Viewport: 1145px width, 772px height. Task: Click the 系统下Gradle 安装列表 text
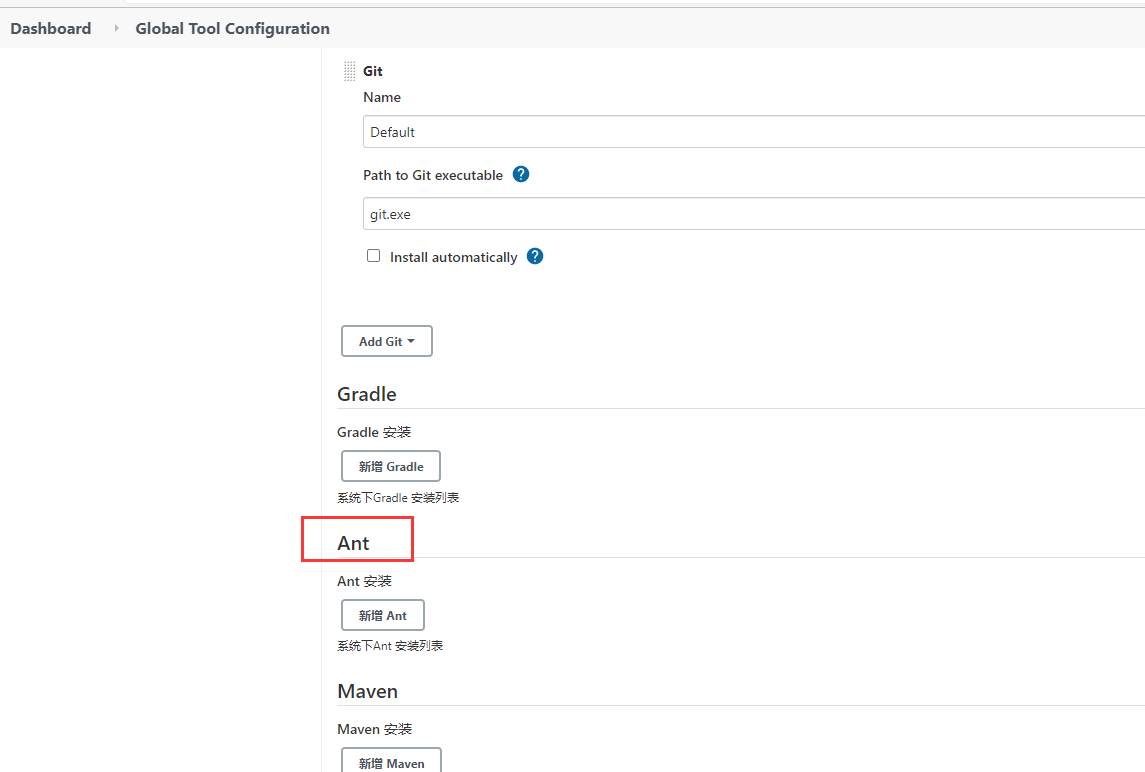(398, 497)
